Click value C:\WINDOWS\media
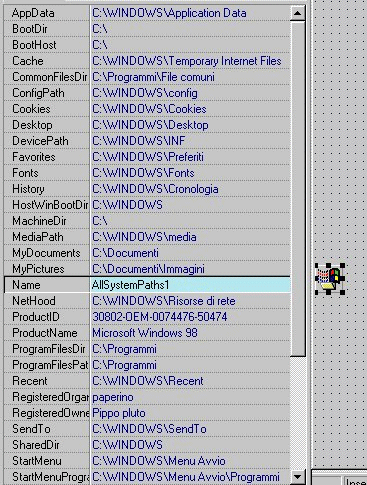The image size is (367, 485). [x=144, y=237]
